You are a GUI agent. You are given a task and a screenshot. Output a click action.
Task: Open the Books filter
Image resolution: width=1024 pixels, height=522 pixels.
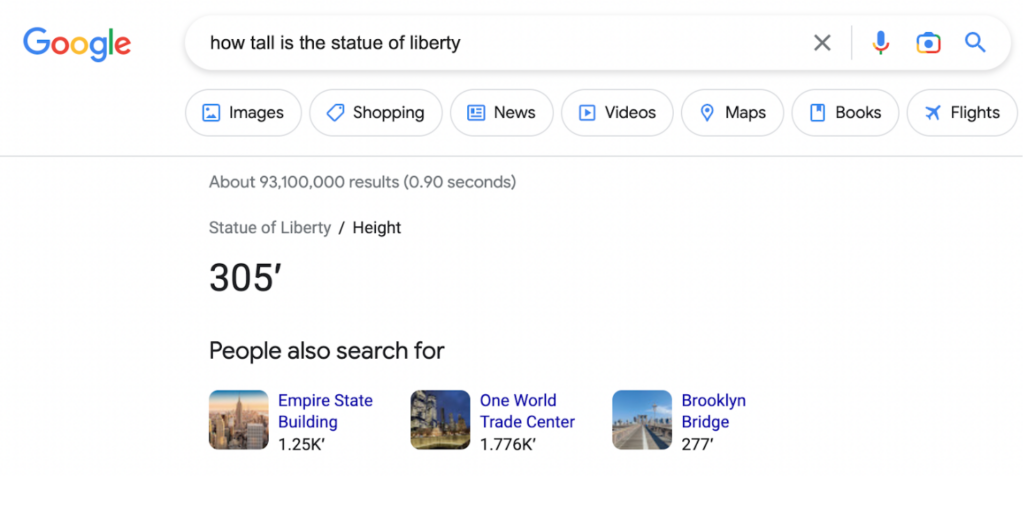(845, 113)
